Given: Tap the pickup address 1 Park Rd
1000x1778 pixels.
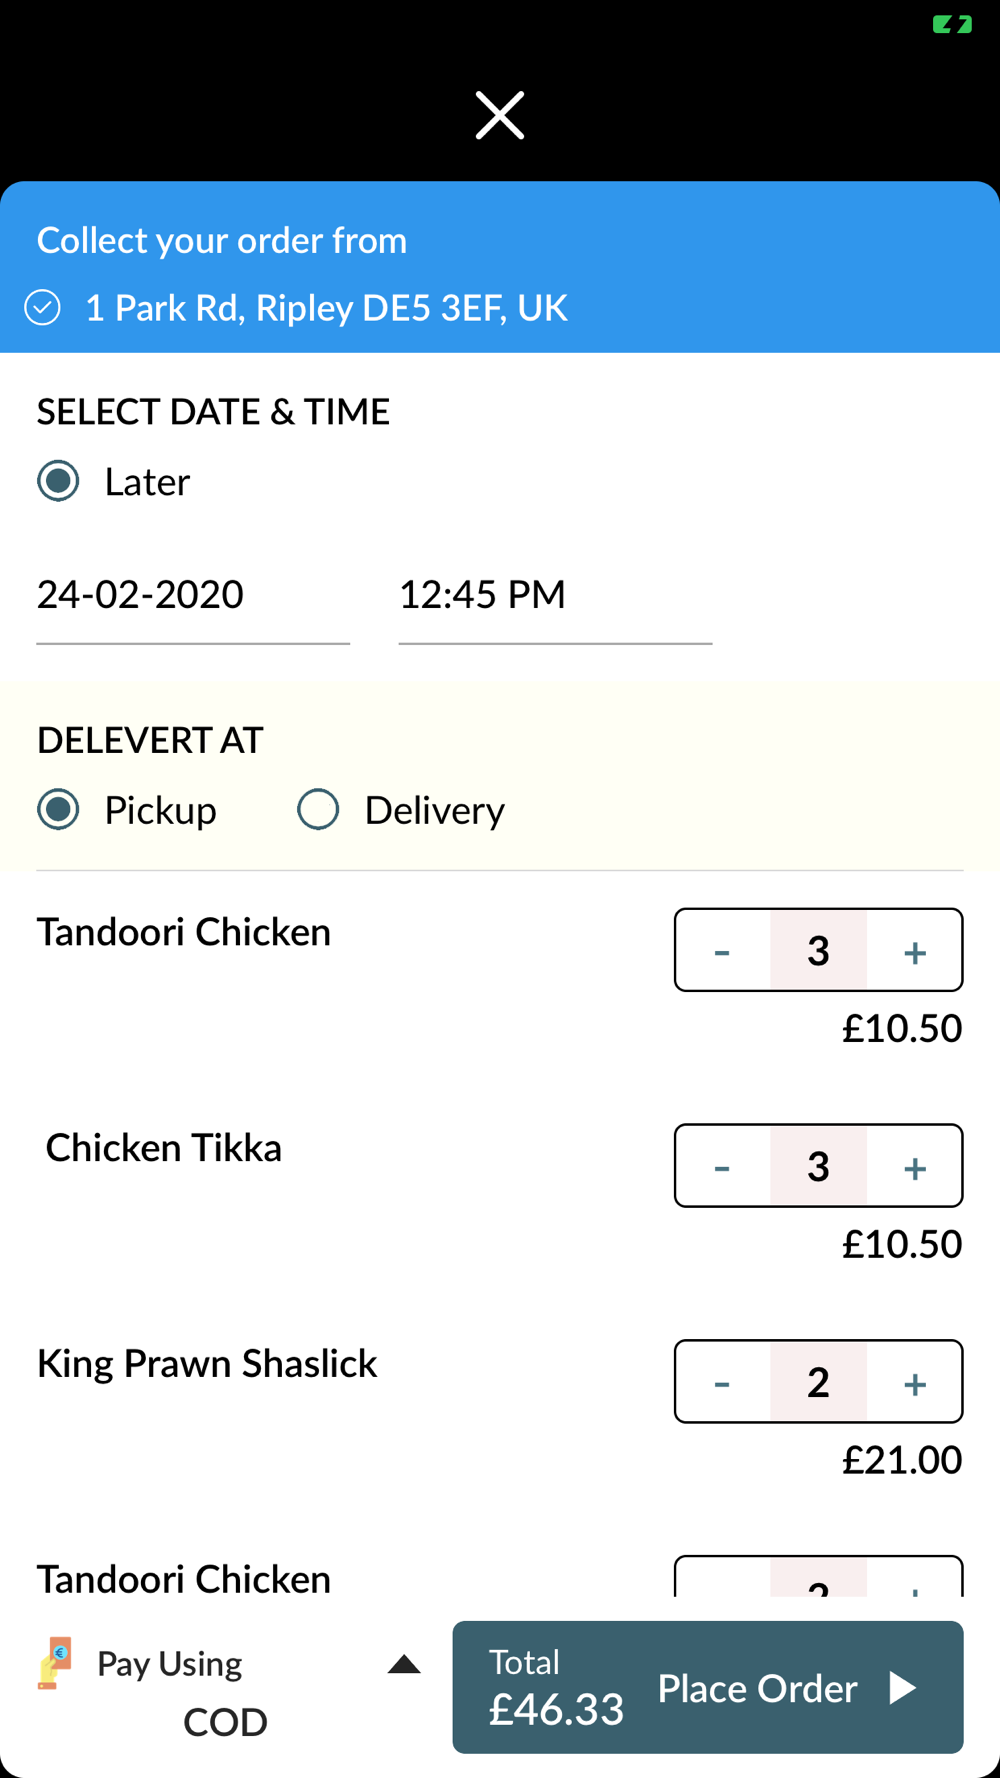Looking at the screenshot, I should 326,308.
